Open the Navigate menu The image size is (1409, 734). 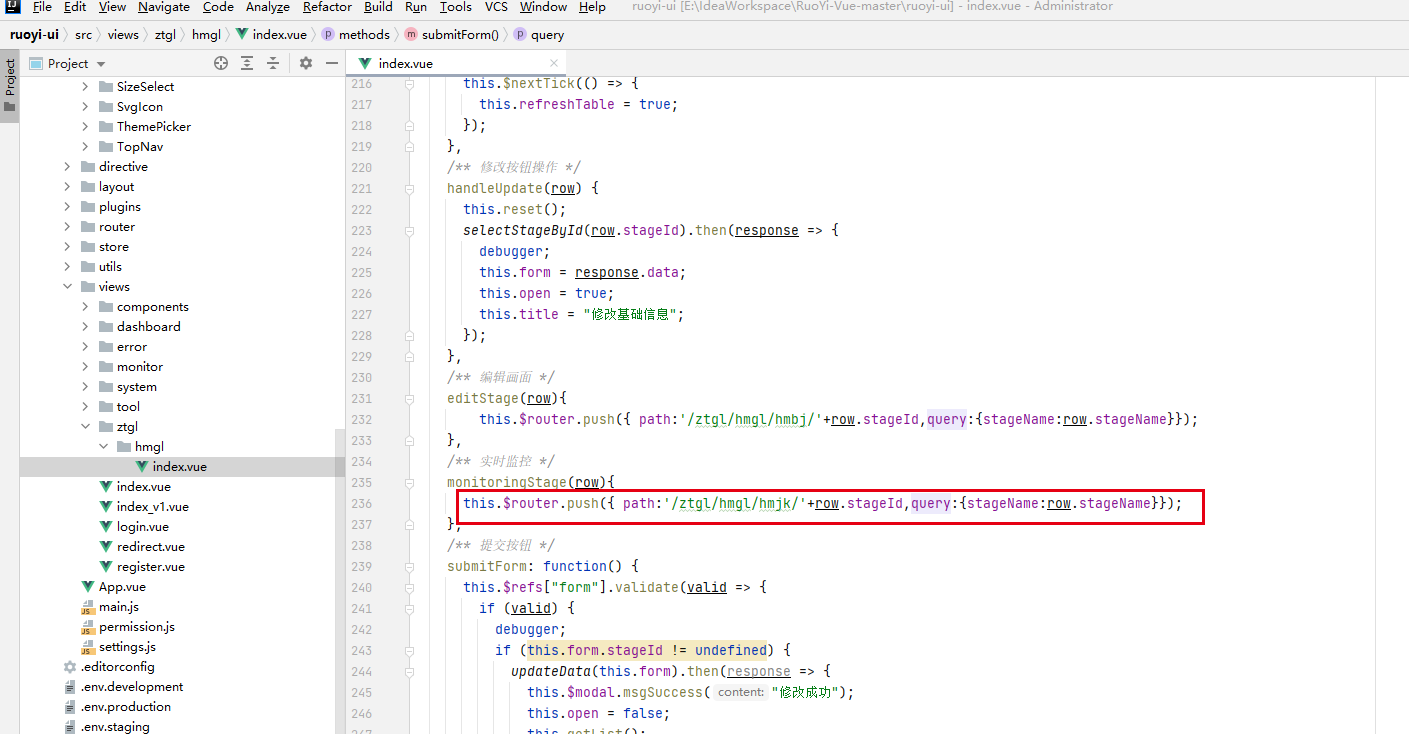point(163,7)
